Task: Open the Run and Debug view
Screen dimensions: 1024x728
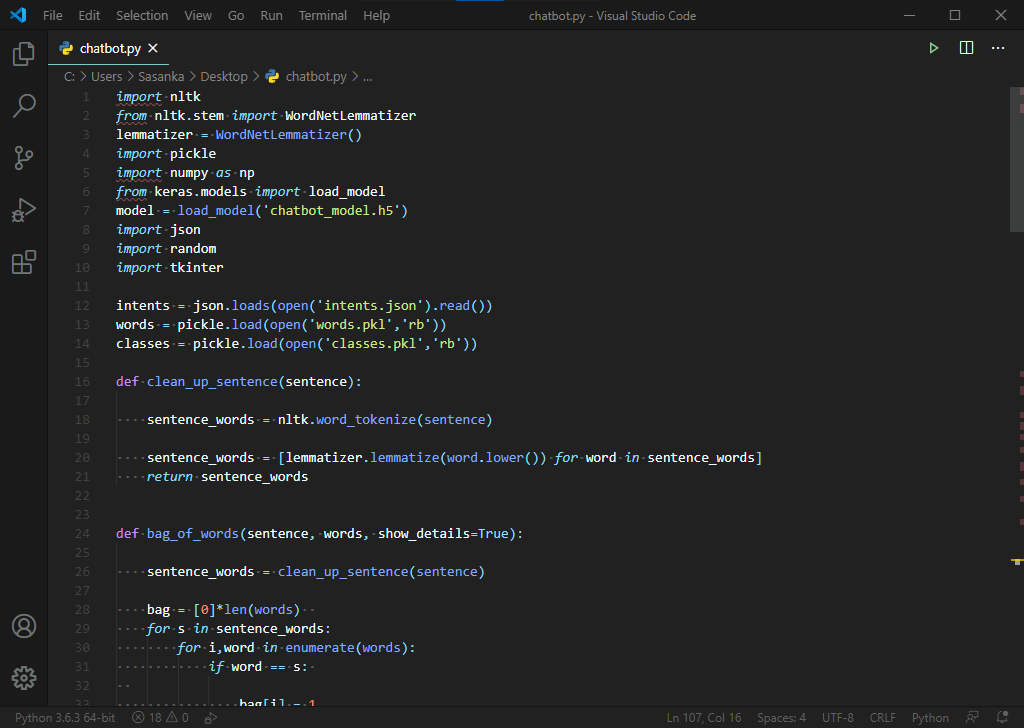Action: 24,211
